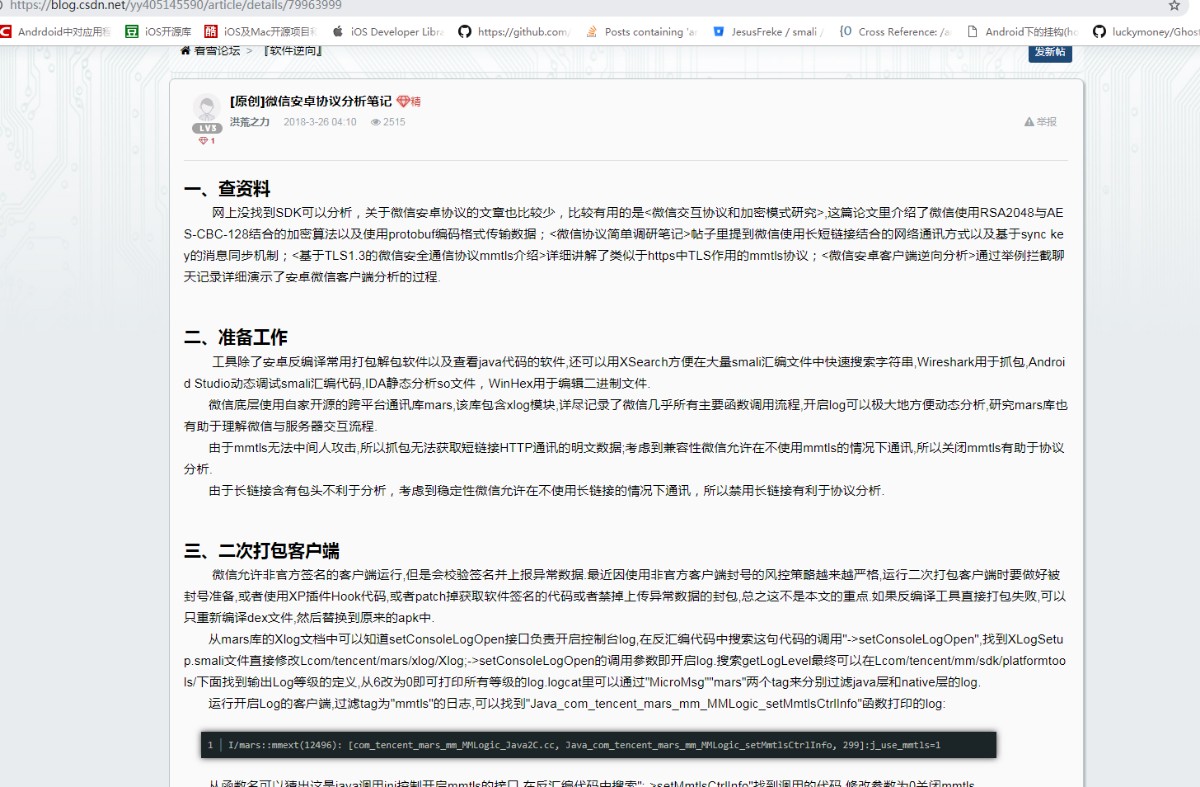The width and height of the screenshot is (1200, 787).
Task: Click the post date 2018-3-26 04:10
Action: point(320,122)
